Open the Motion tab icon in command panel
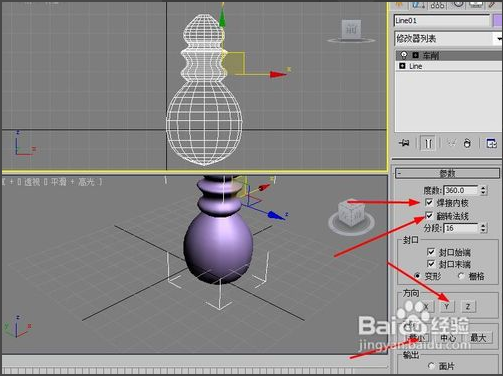This screenshot has width=503, height=376. point(458,4)
